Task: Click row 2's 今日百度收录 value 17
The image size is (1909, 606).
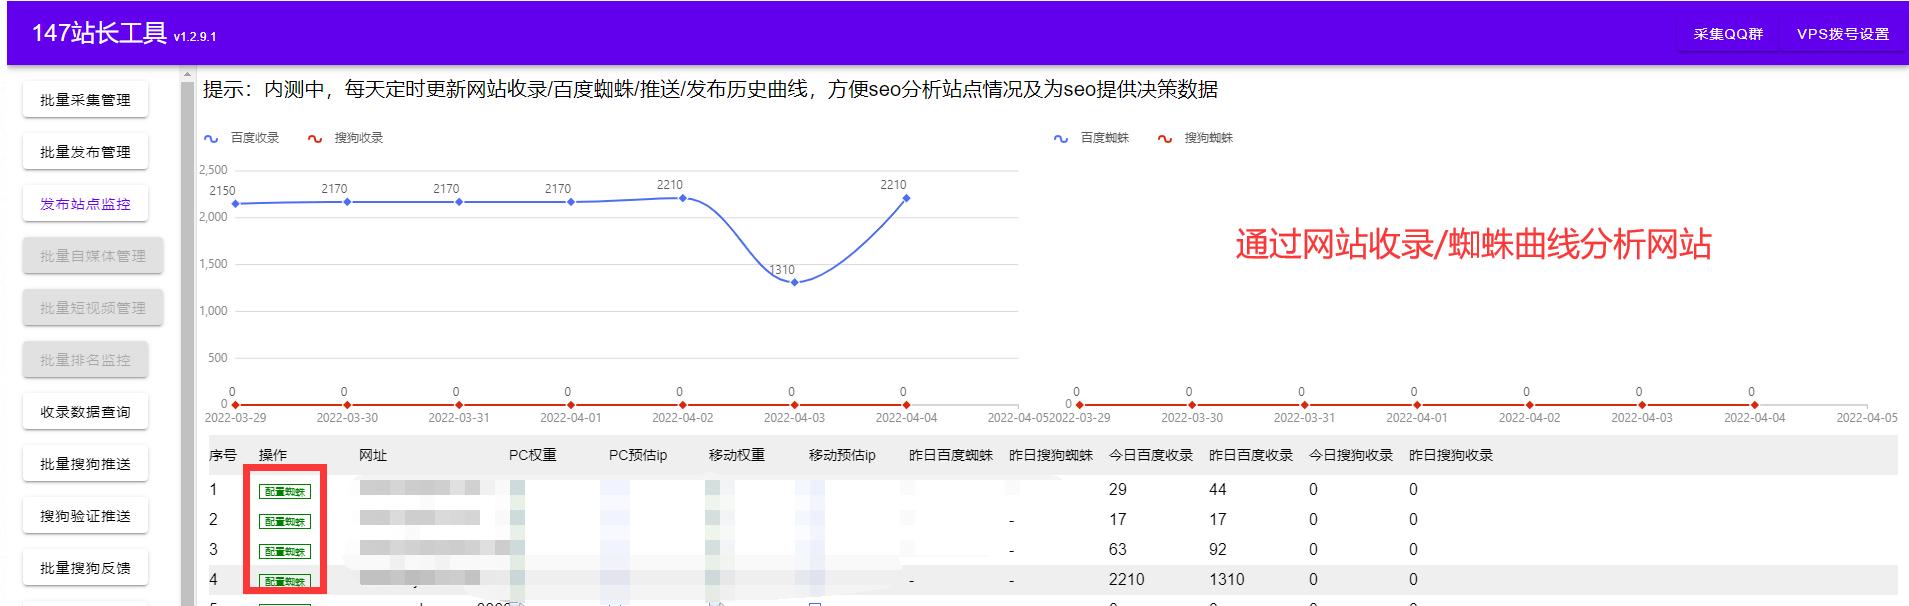Action: (1118, 520)
